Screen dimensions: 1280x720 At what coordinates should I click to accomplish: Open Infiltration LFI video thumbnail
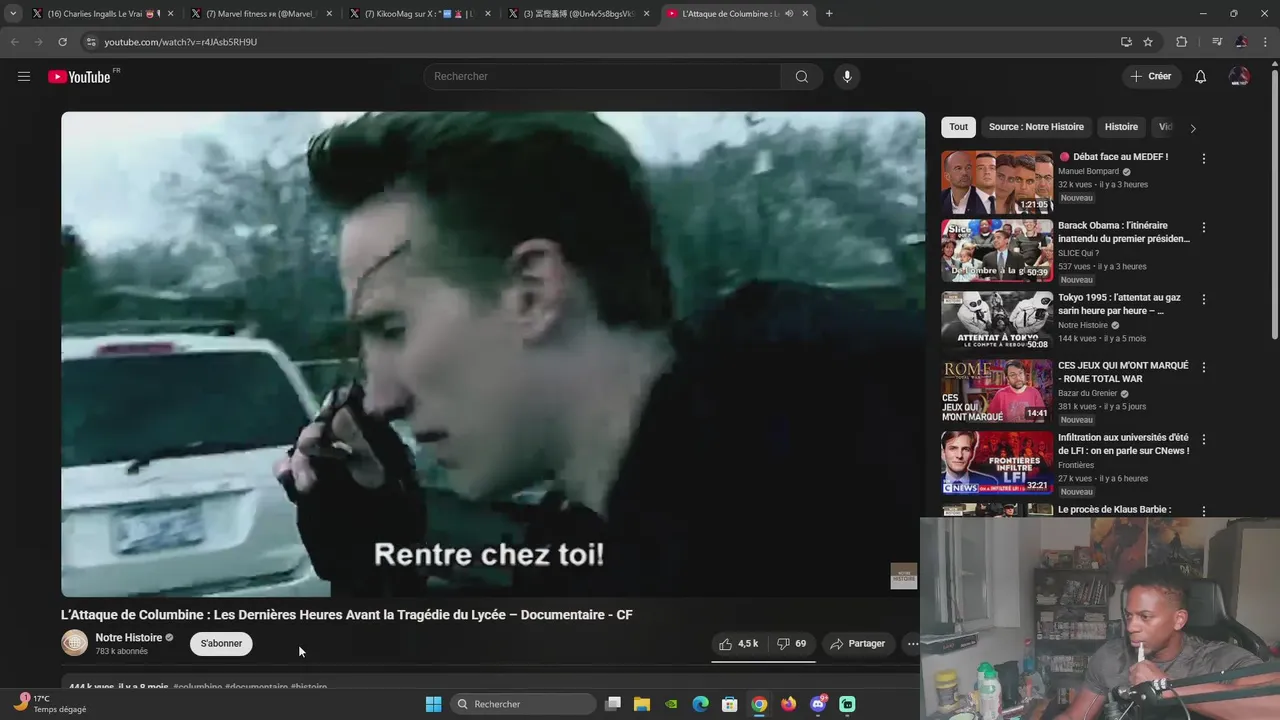click(997, 462)
